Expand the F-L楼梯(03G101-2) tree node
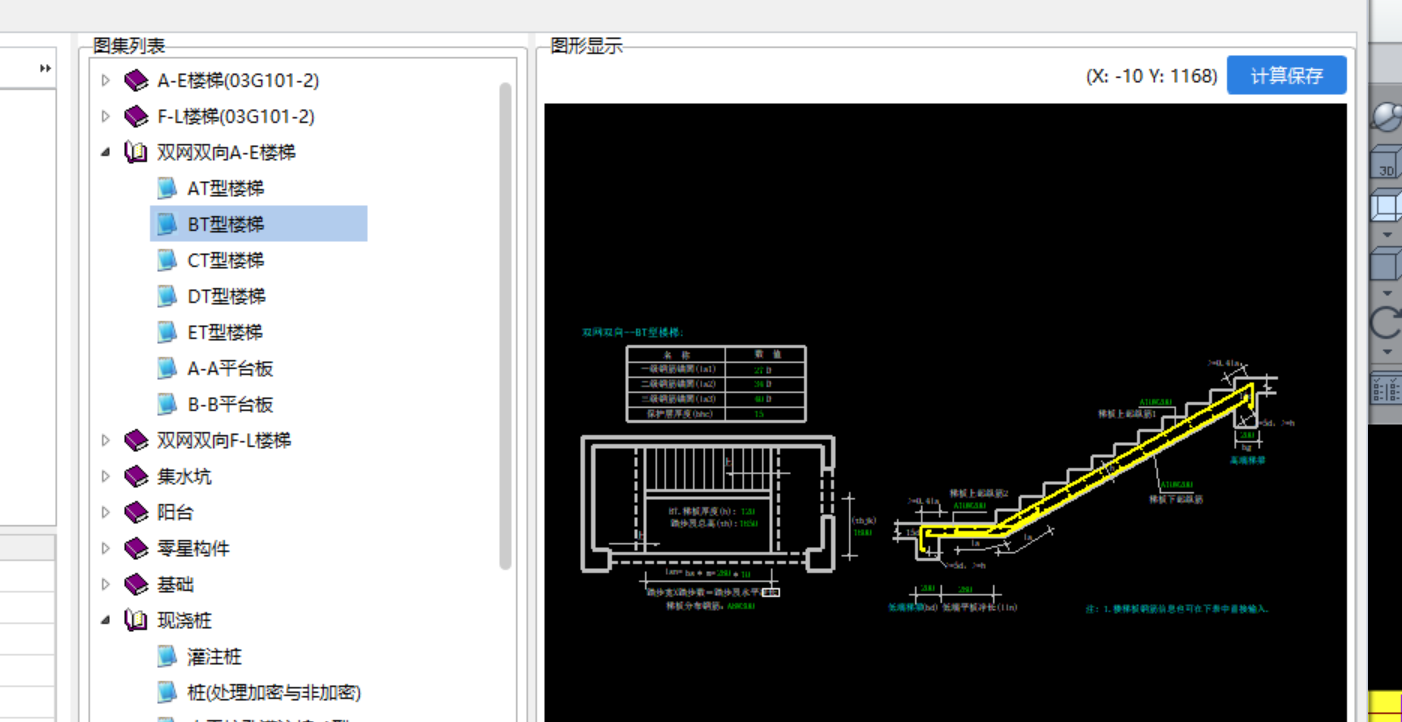Screen dimensions: 1402x722 coord(106,117)
